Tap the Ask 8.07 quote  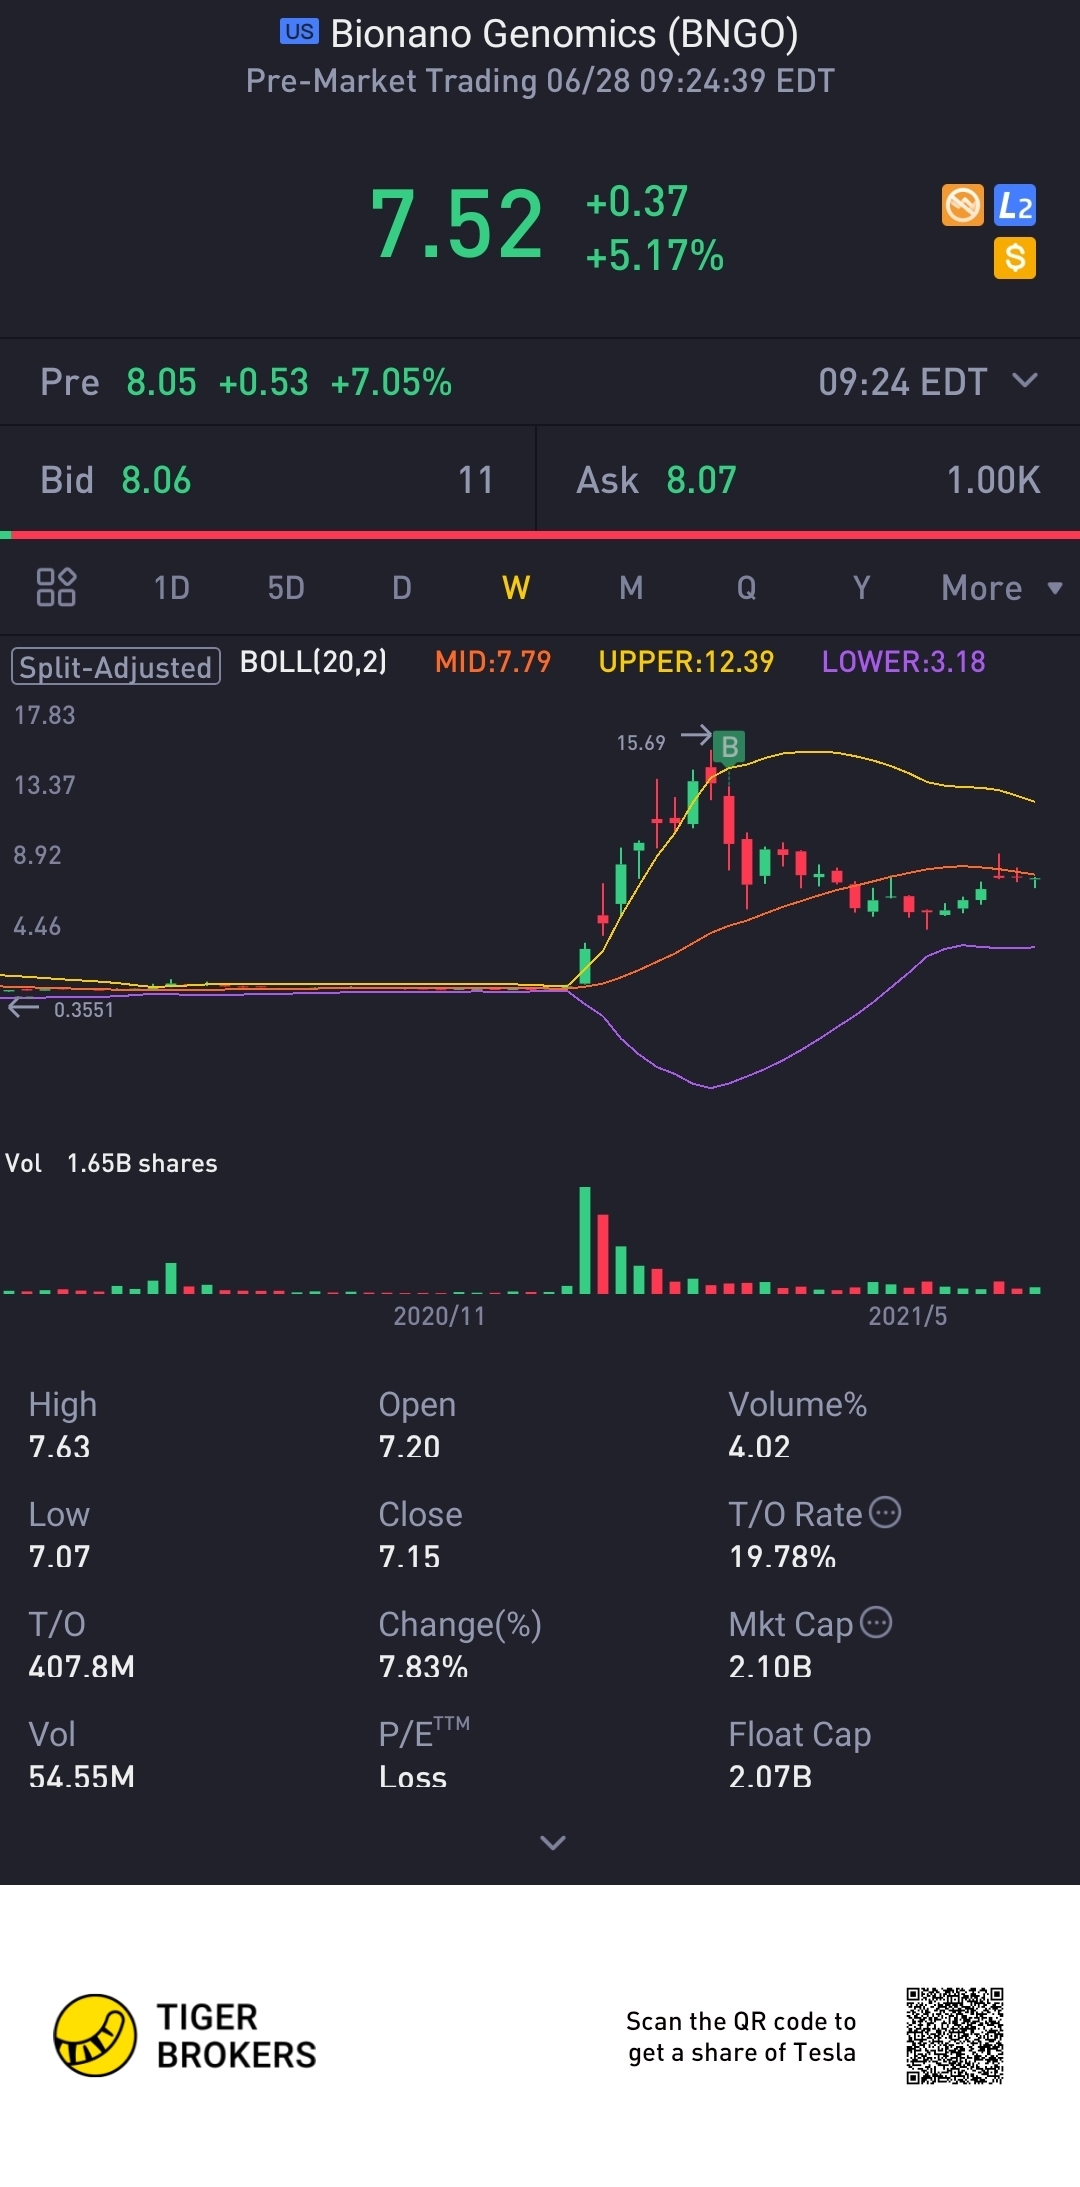[808, 480]
